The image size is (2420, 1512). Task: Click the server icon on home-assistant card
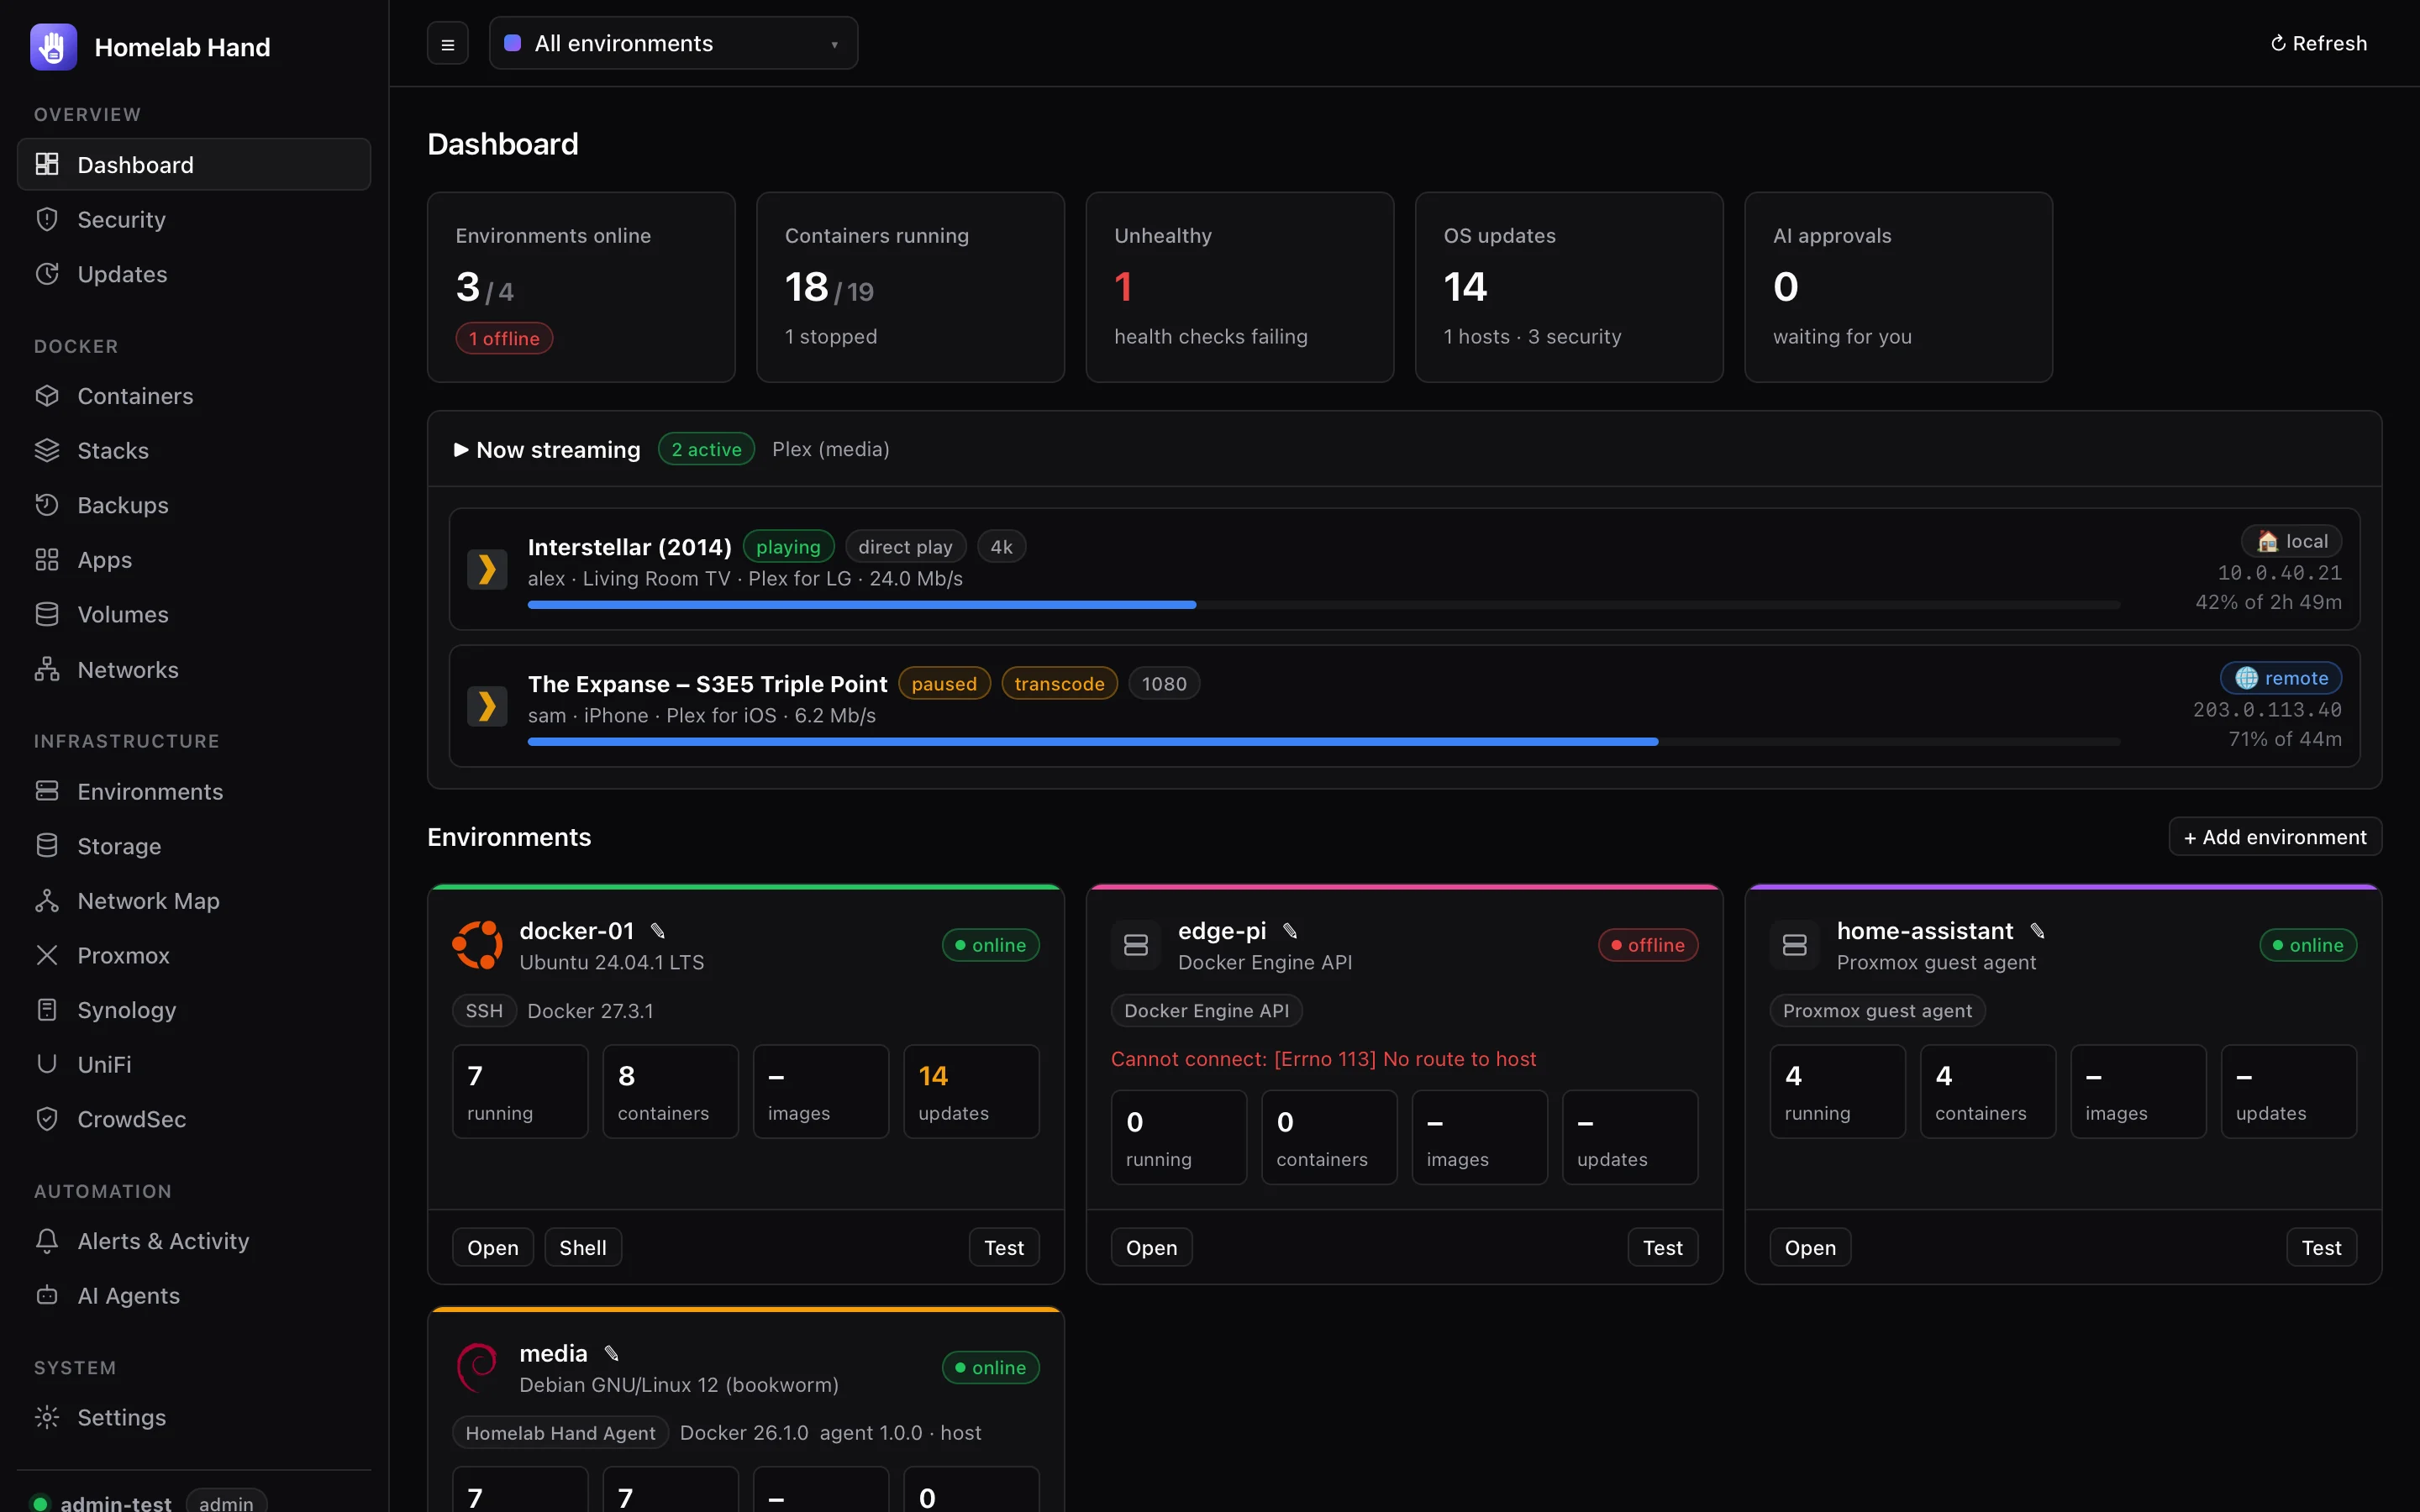point(1795,945)
